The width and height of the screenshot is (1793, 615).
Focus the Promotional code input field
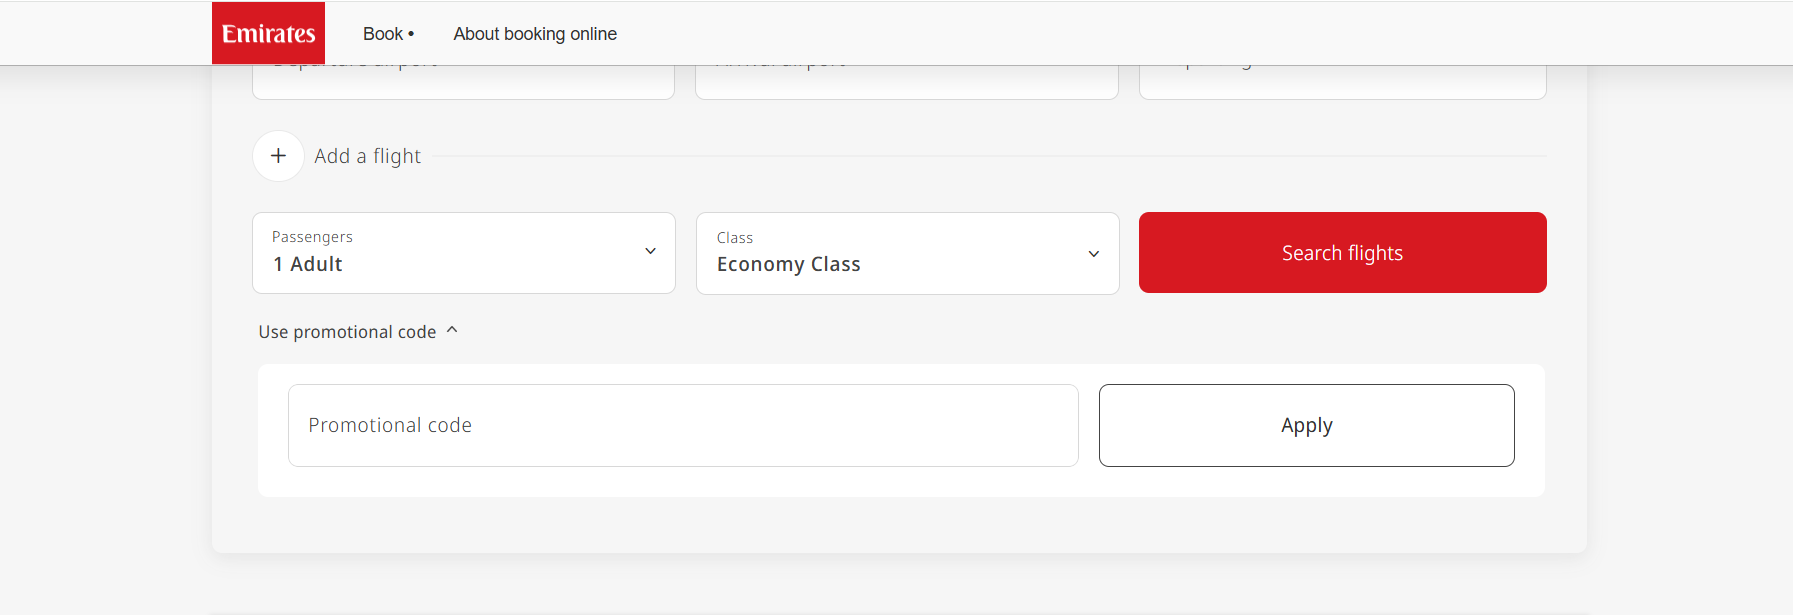point(683,425)
